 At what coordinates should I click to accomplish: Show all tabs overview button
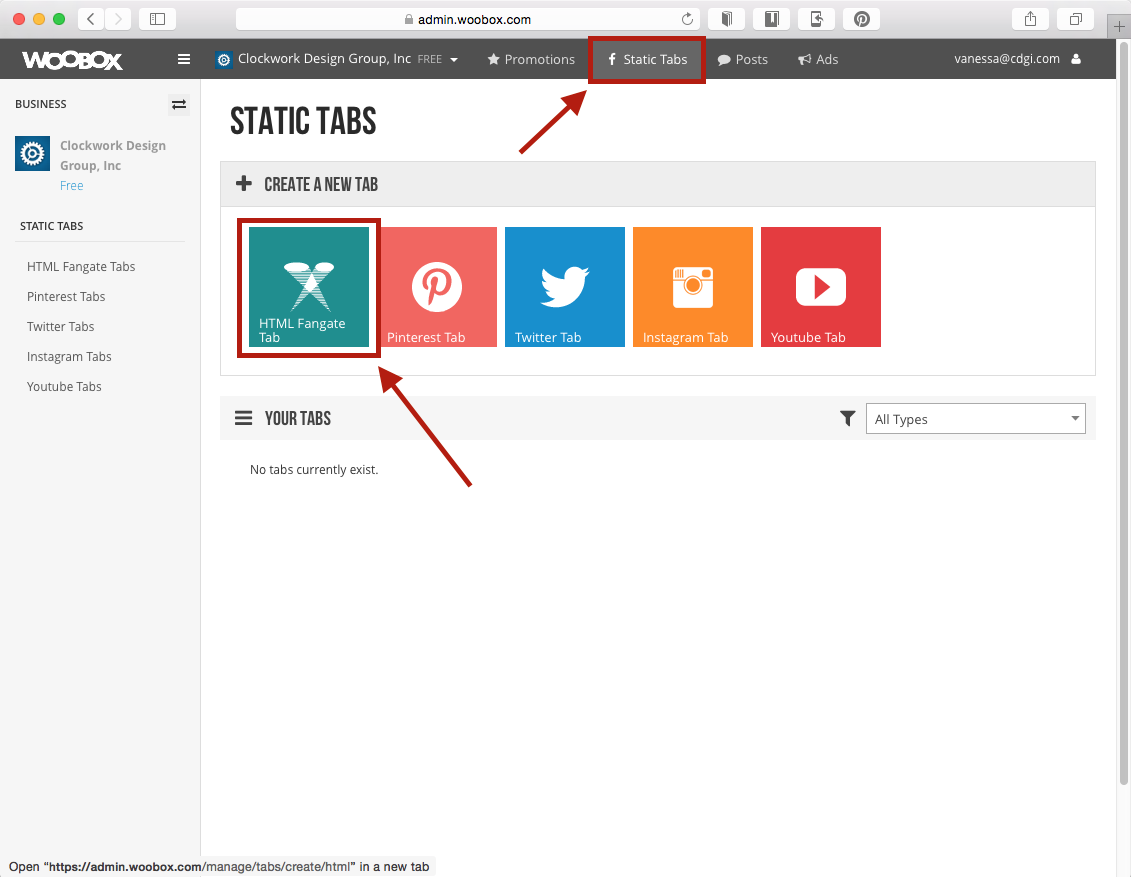(x=1075, y=19)
